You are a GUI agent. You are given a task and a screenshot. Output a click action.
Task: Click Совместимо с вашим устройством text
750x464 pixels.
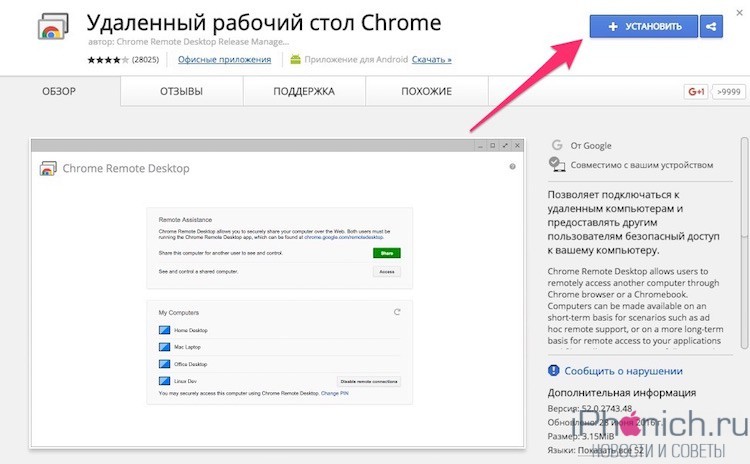[x=642, y=165]
